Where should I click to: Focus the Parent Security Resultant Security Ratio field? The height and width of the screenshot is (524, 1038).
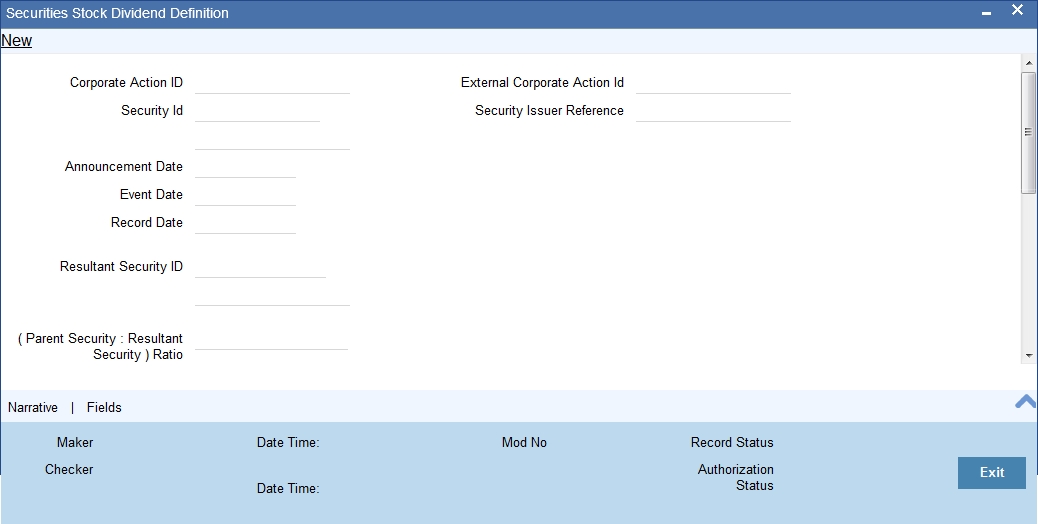tap(271, 339)
